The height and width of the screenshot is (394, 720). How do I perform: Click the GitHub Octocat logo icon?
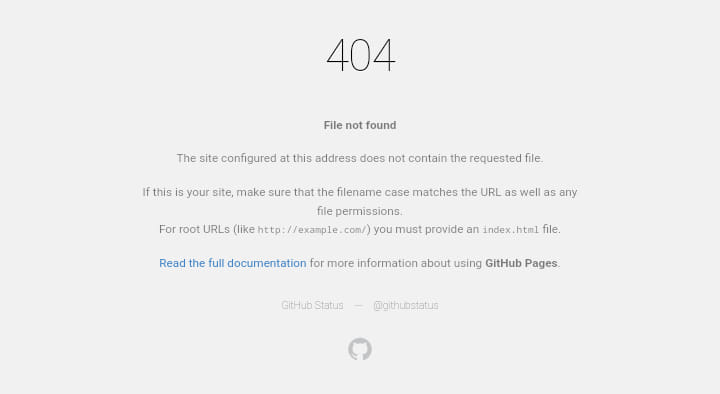coord(360,349)
